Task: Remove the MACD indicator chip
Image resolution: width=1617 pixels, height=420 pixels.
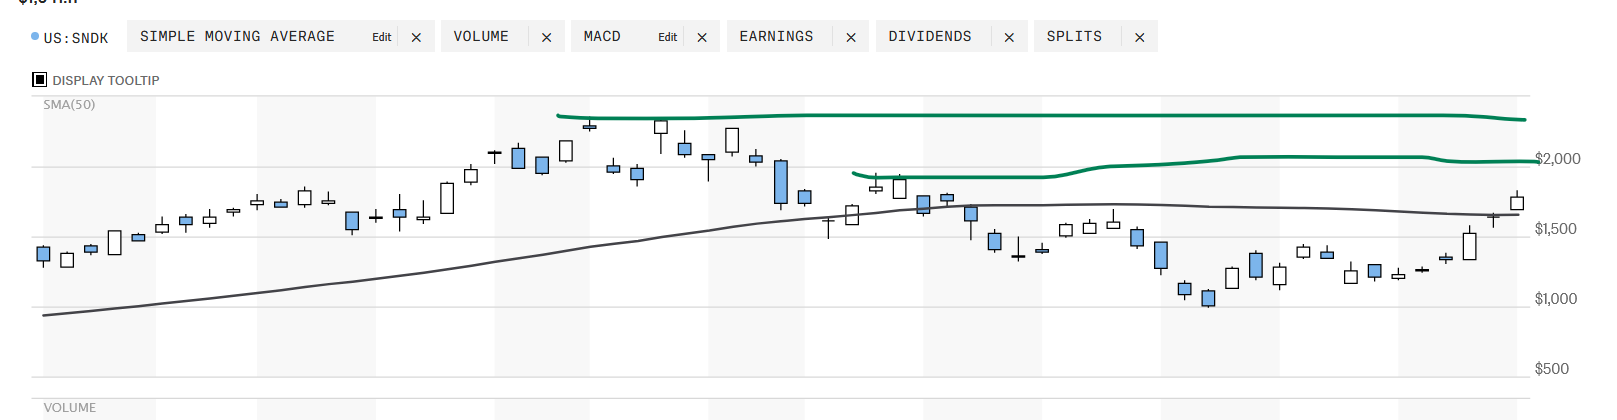Action: (702, 37)
